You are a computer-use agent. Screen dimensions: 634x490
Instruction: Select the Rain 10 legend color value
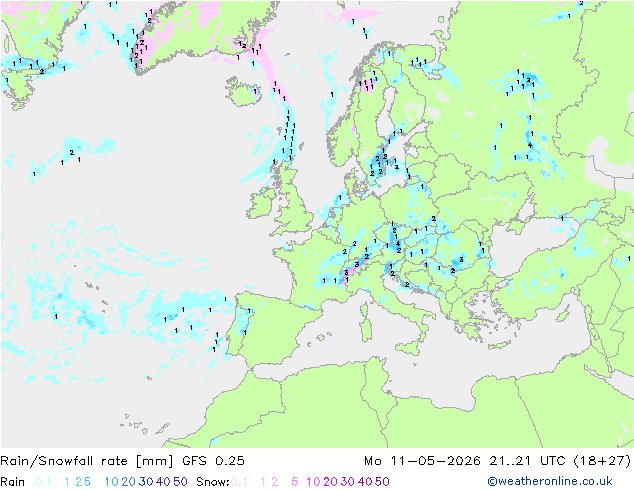coord(111,482)
